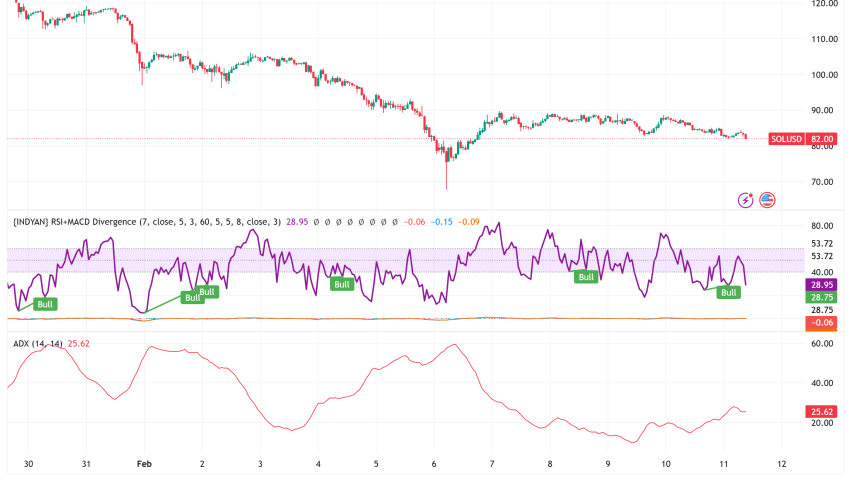Viewport: 852px width, 485px height.
Task: Click the 31 date on time axis
Action: [87, 465]
